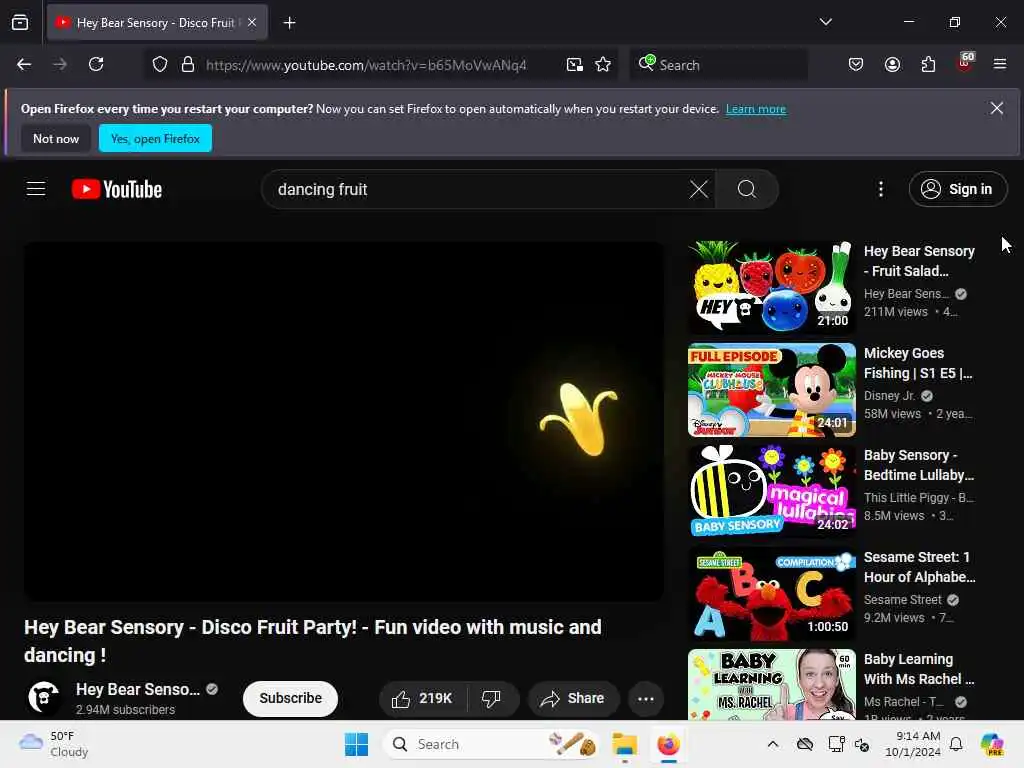
Task: Focus the Firefox Search box
Action: (x=718, y=65)
